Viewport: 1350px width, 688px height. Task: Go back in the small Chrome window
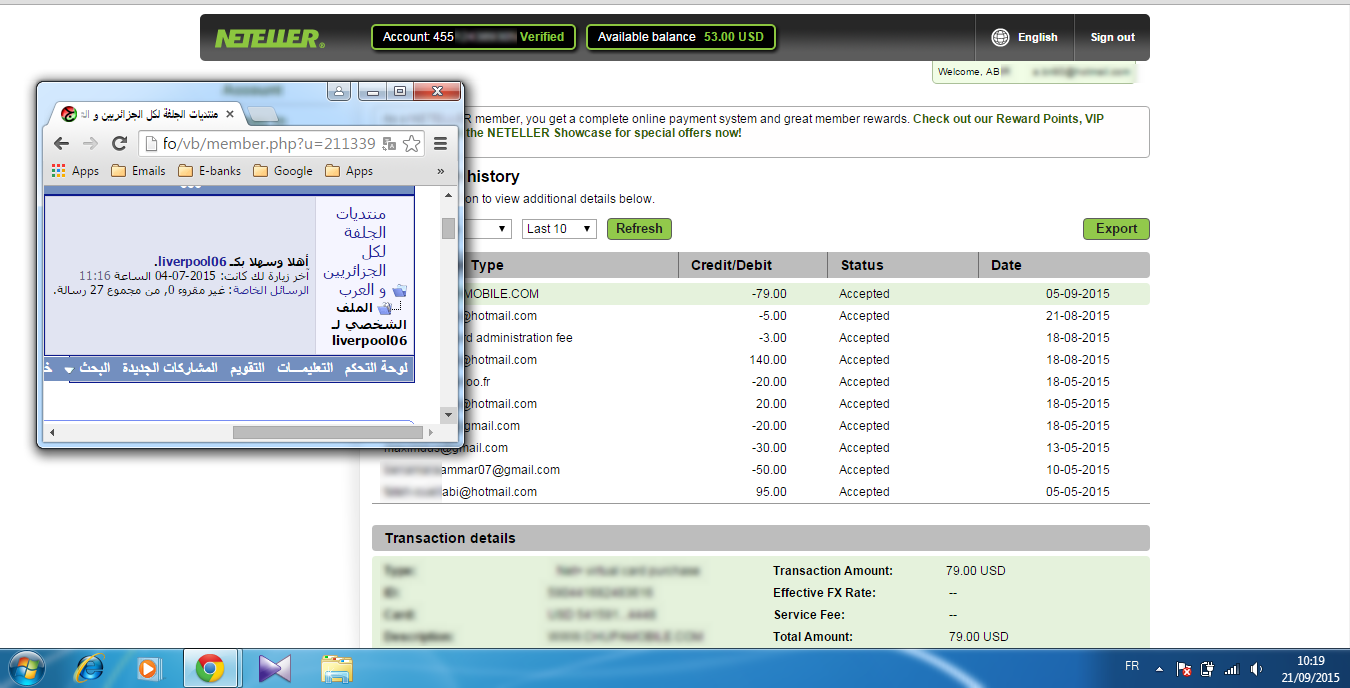point(62,143)
